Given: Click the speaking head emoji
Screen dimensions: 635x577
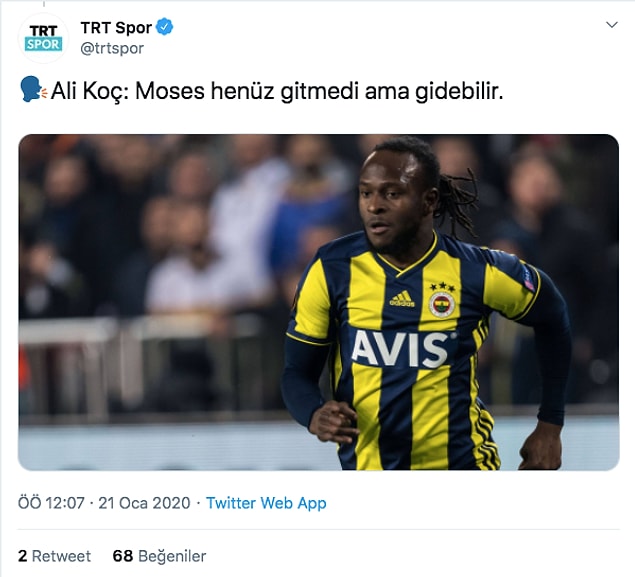Looking at the screenshot, I should coord(34,89).
